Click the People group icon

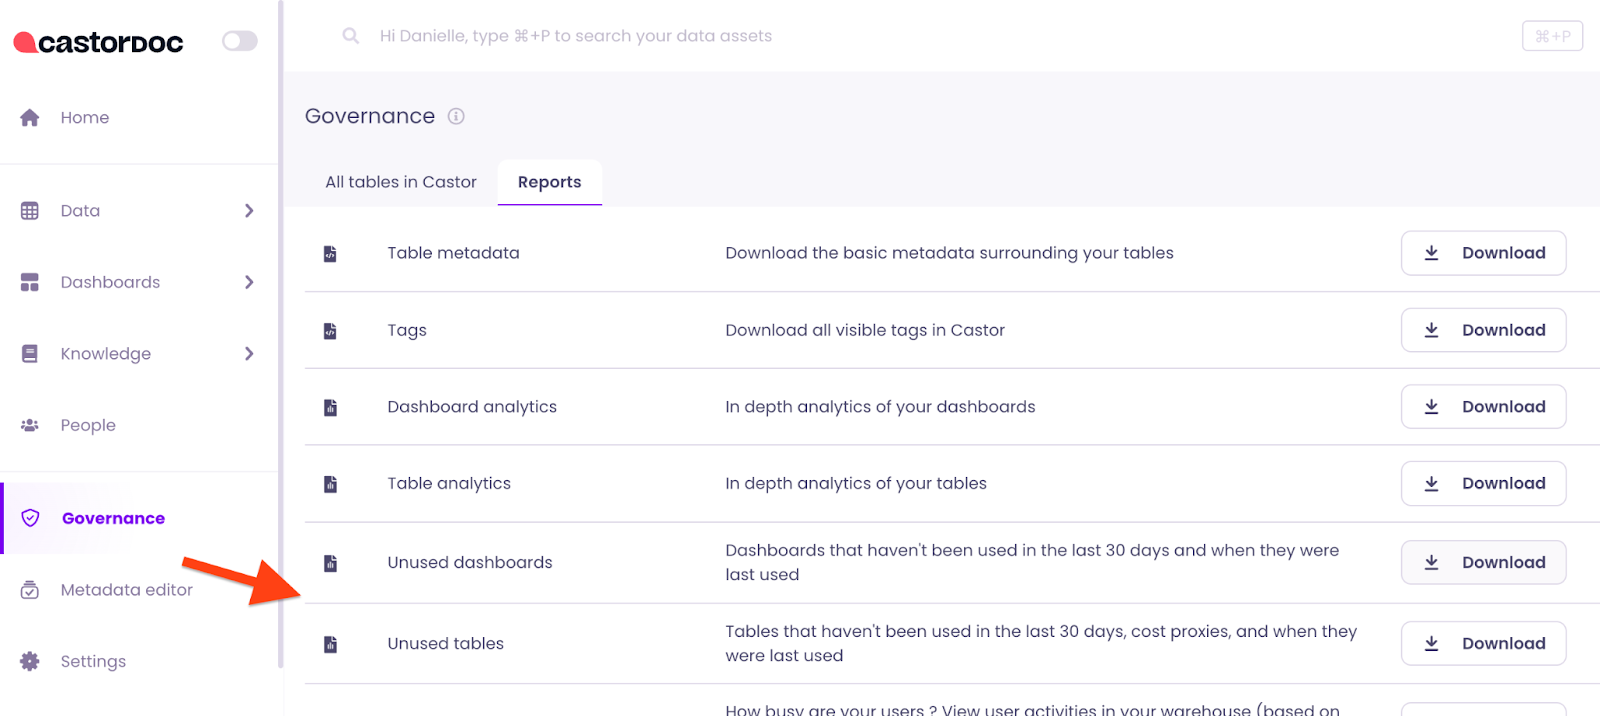[x=30, y=425]
